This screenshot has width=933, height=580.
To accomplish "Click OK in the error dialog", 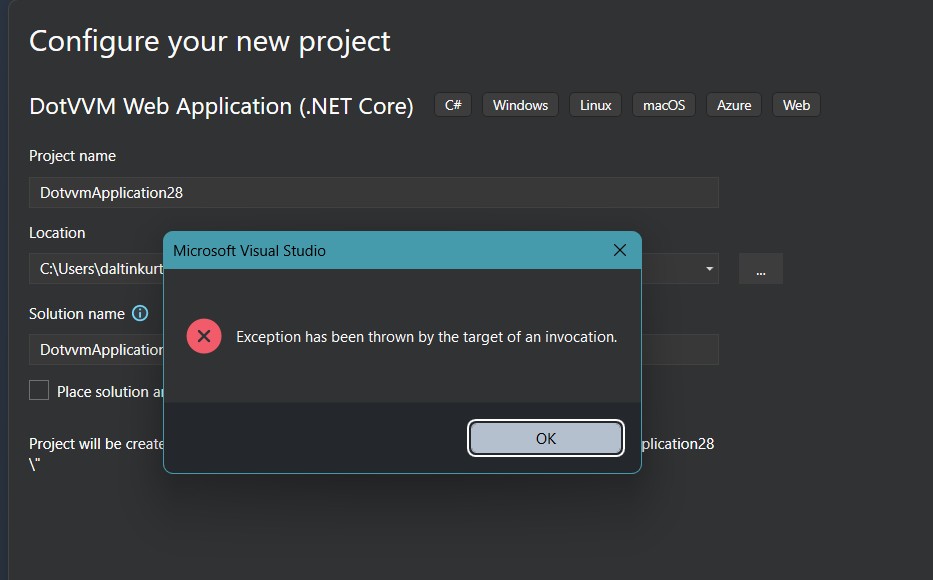I will point(546,438).
